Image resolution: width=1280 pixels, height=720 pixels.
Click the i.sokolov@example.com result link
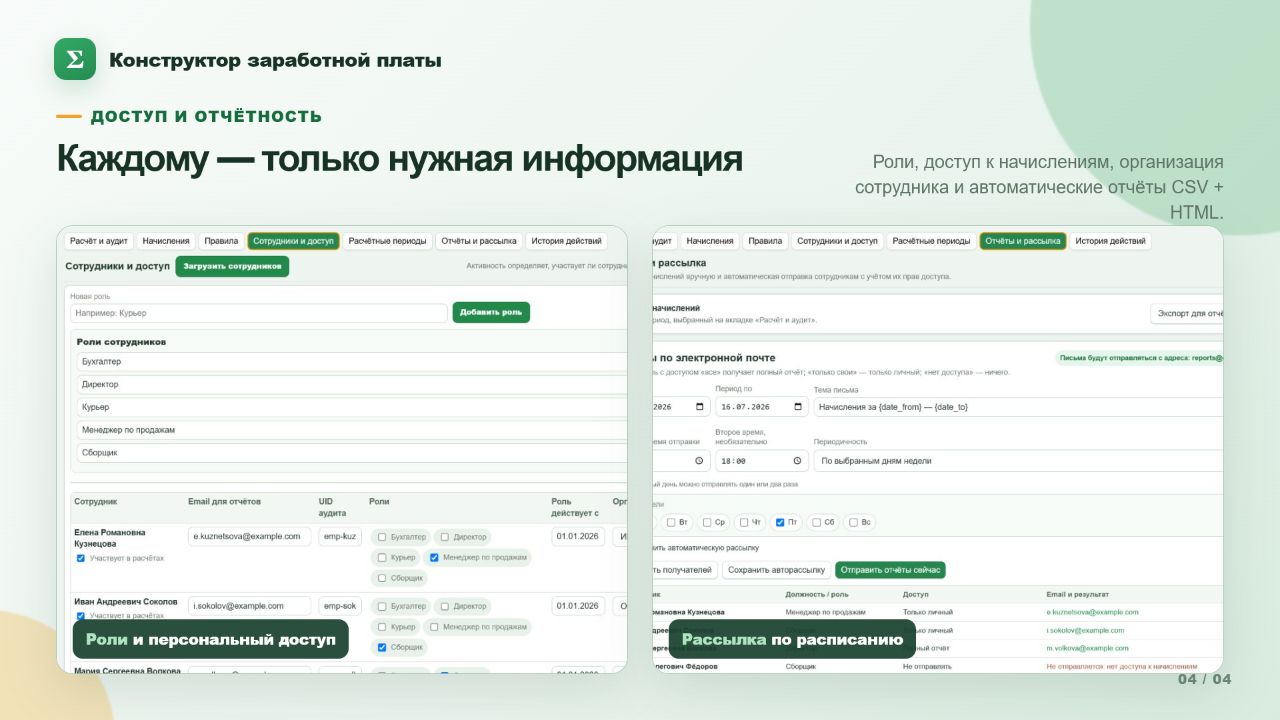[1085, 630]
